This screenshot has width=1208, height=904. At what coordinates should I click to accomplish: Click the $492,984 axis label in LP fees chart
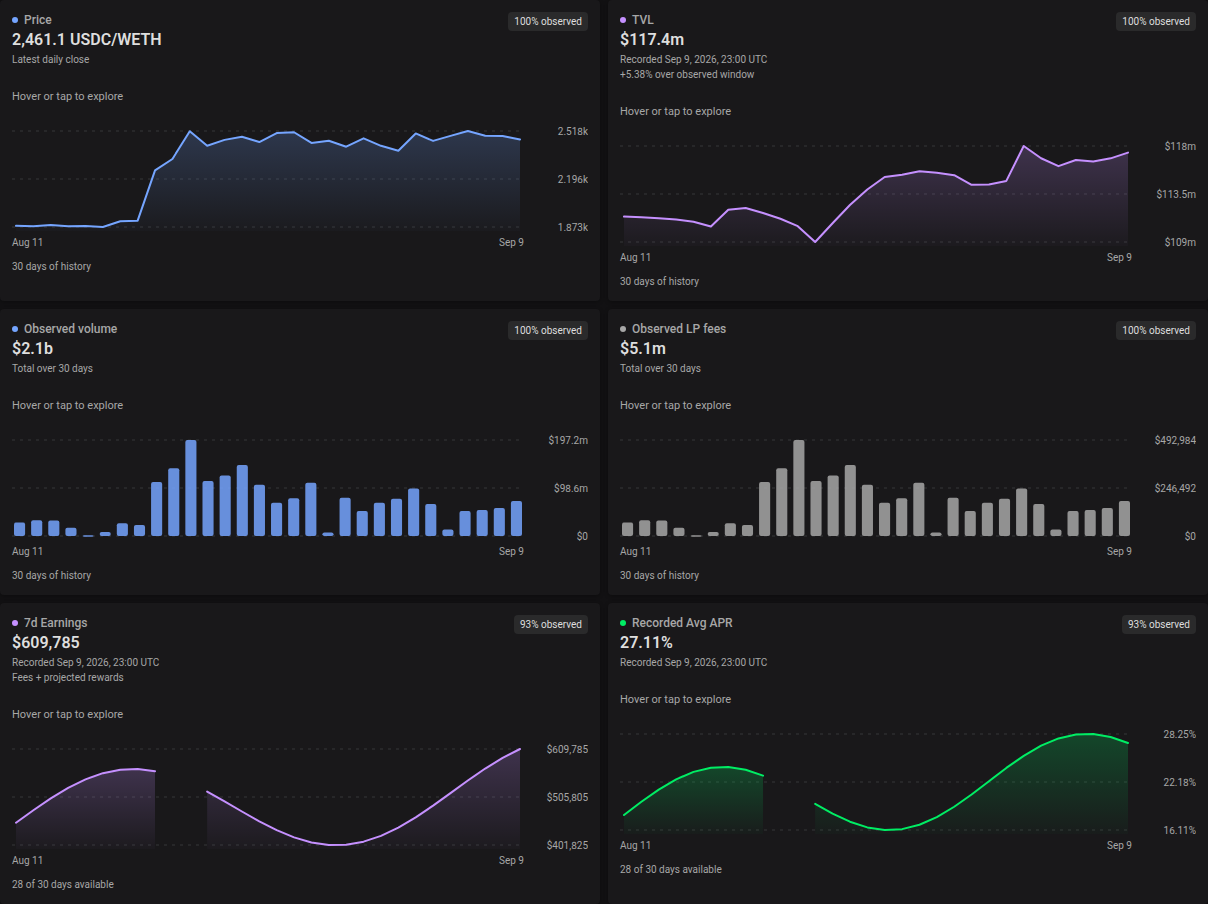click(1175, 441)
